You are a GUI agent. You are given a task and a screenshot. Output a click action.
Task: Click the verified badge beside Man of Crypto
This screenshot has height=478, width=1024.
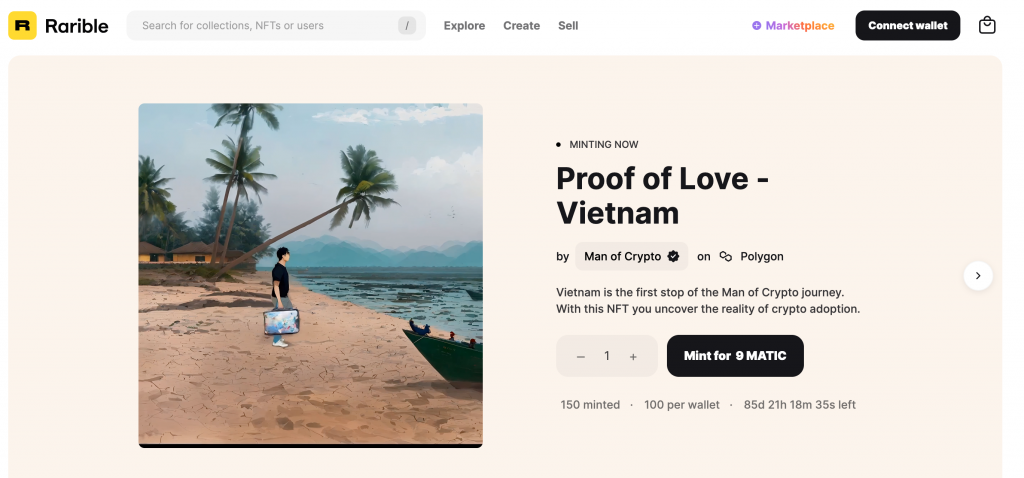pos(673,257)
